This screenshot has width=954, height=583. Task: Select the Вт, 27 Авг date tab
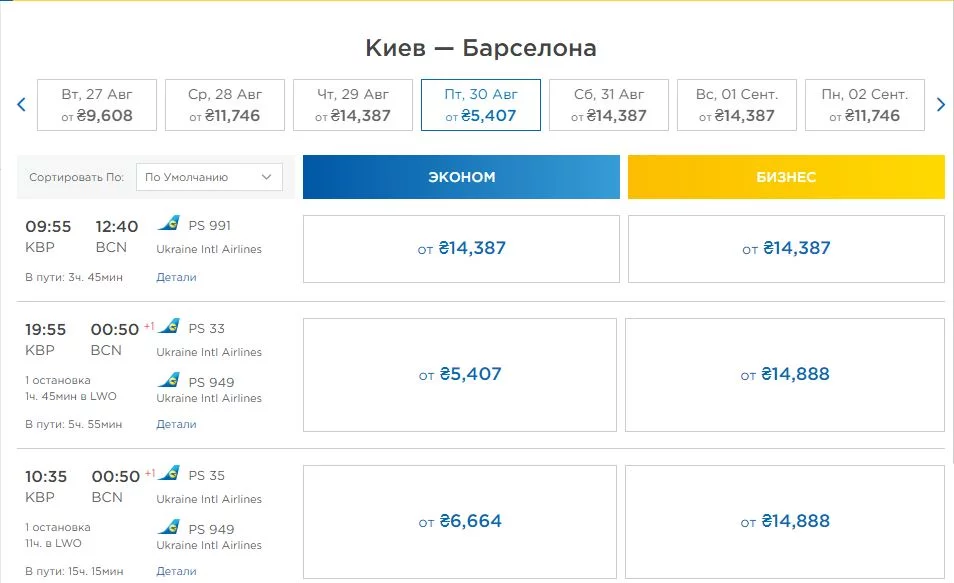point(97,105)
